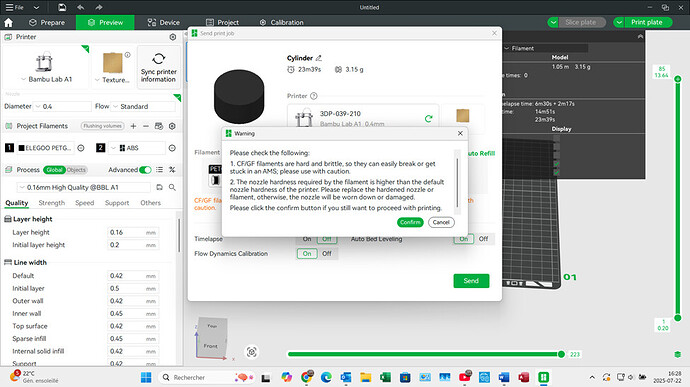Click the Home icon in the top bar
Image resolution: width=690 pixels, height=387 pixels.
[8, 22]
